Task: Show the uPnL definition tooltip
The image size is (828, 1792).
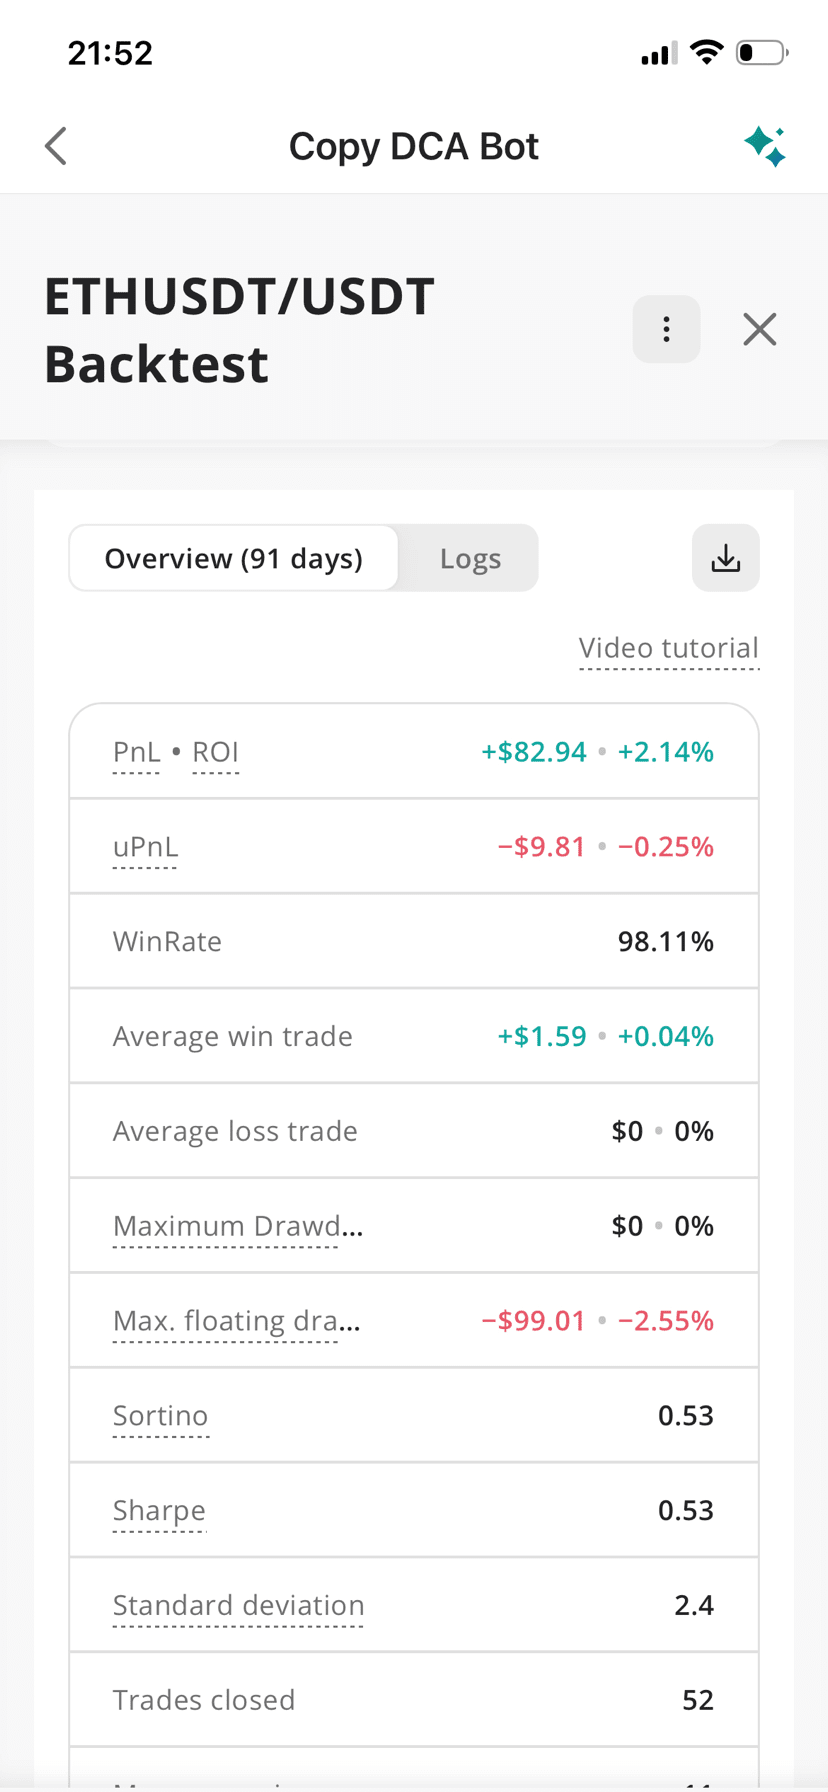Action: pyautogui.click(x=145, y=847)
